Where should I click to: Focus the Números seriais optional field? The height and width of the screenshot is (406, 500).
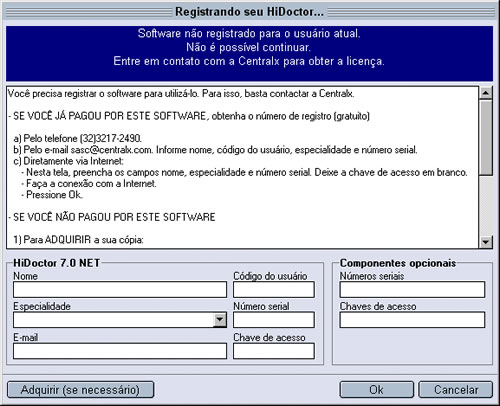(412, 289)
